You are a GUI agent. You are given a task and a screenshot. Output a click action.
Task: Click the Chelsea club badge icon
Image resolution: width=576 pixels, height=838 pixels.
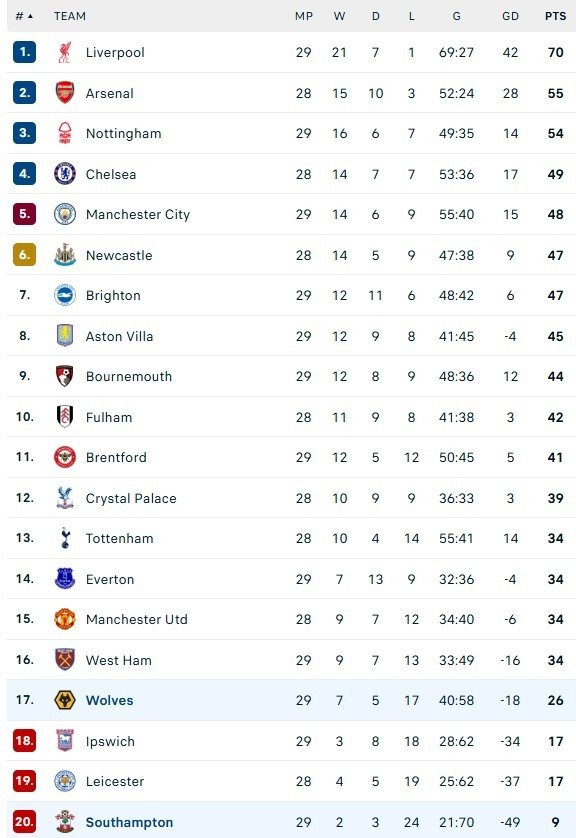pos(65,174)
